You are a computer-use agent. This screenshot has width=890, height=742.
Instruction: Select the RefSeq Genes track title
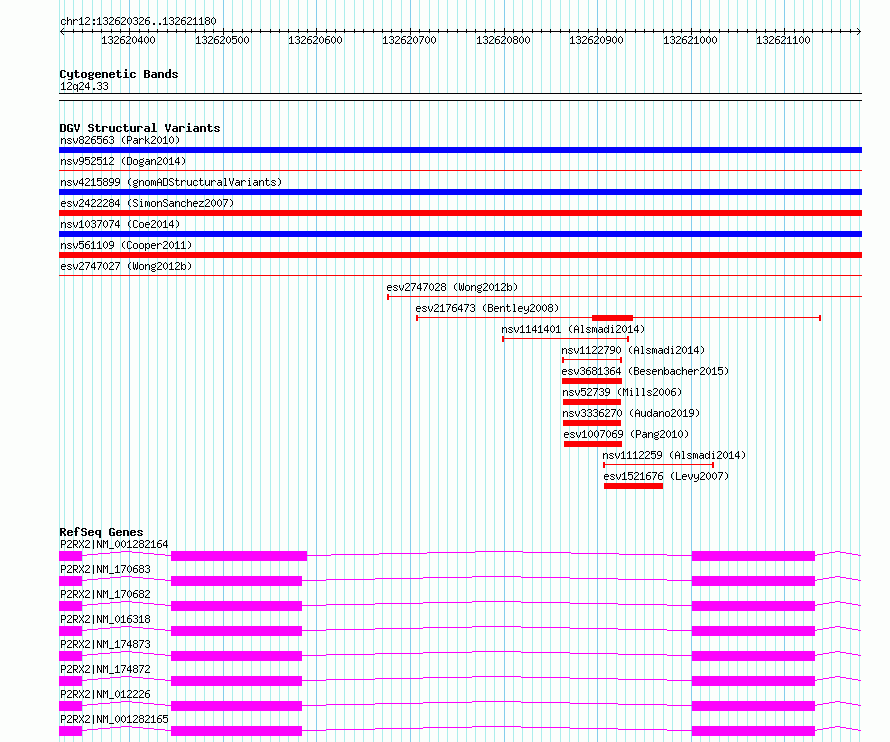click(x=102, y=532)
